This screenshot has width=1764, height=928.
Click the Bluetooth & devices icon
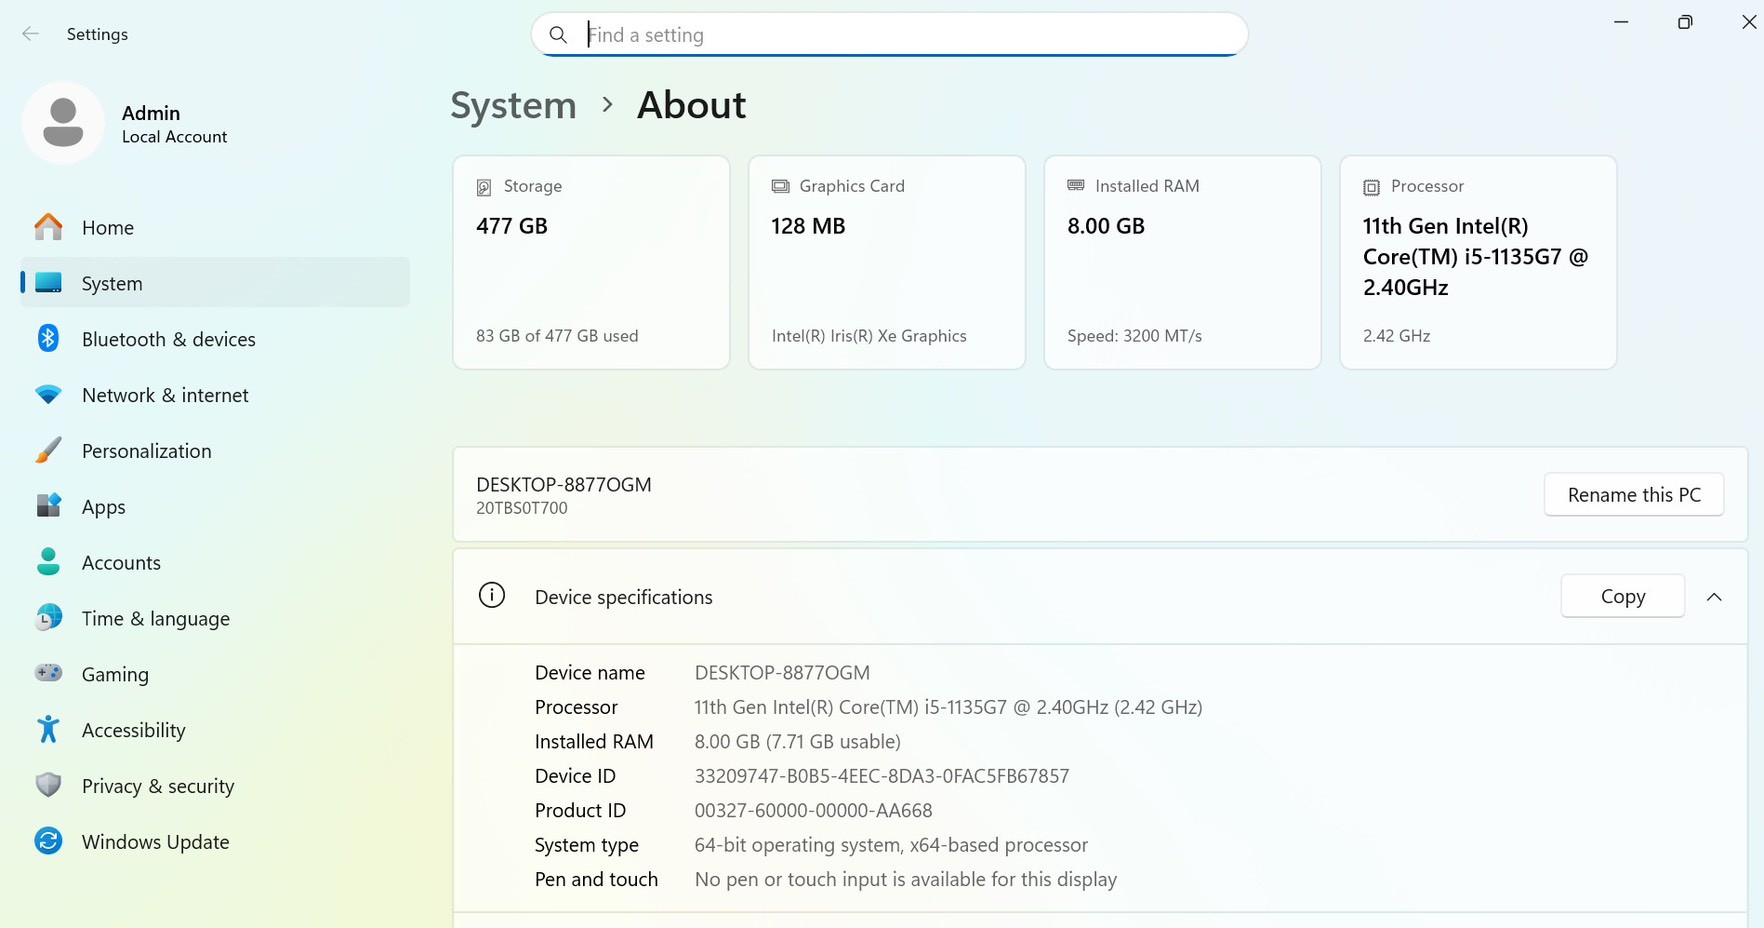pyautogui.click(x=48, y=339)
